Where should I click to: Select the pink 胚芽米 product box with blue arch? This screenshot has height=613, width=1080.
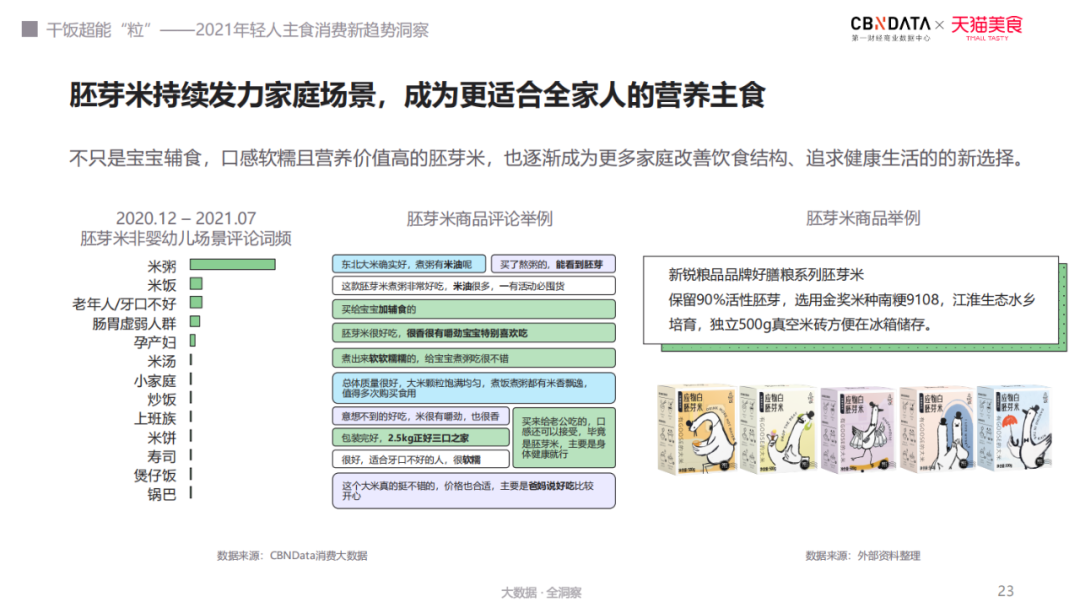937,429
